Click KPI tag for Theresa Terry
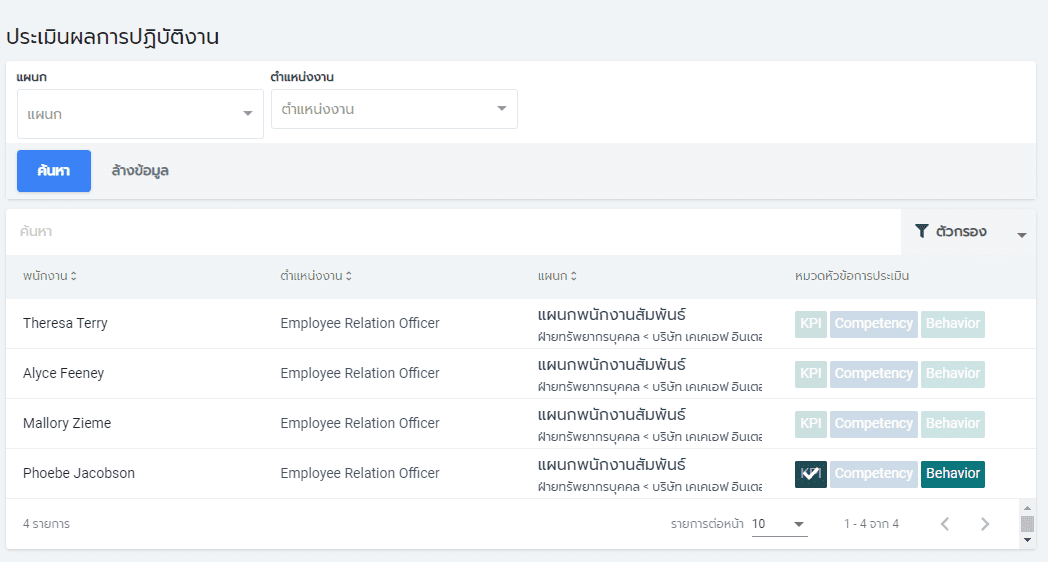1048x562 pixels. click(811, 324)
